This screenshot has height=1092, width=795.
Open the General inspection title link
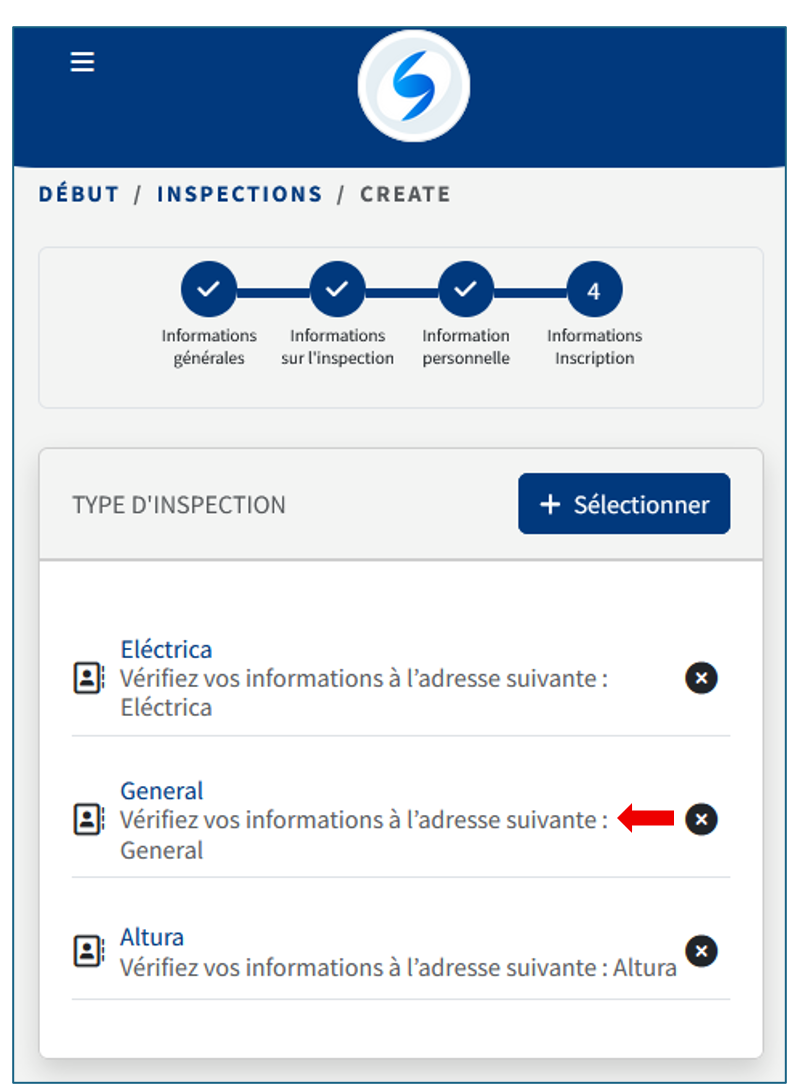click(x=161, y=791)
